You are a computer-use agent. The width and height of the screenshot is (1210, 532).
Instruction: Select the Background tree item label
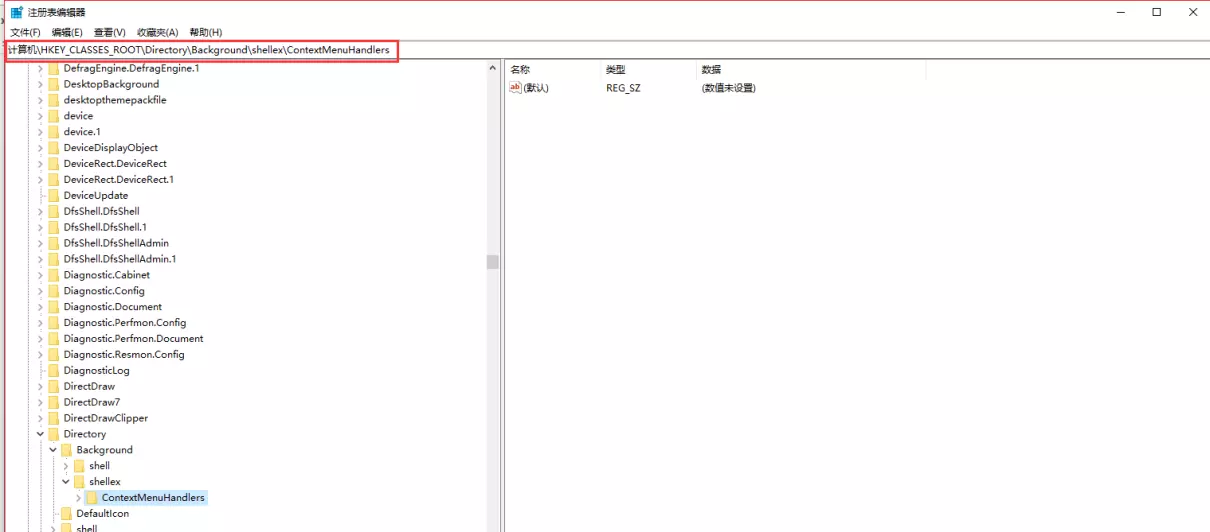pos(105,450)
